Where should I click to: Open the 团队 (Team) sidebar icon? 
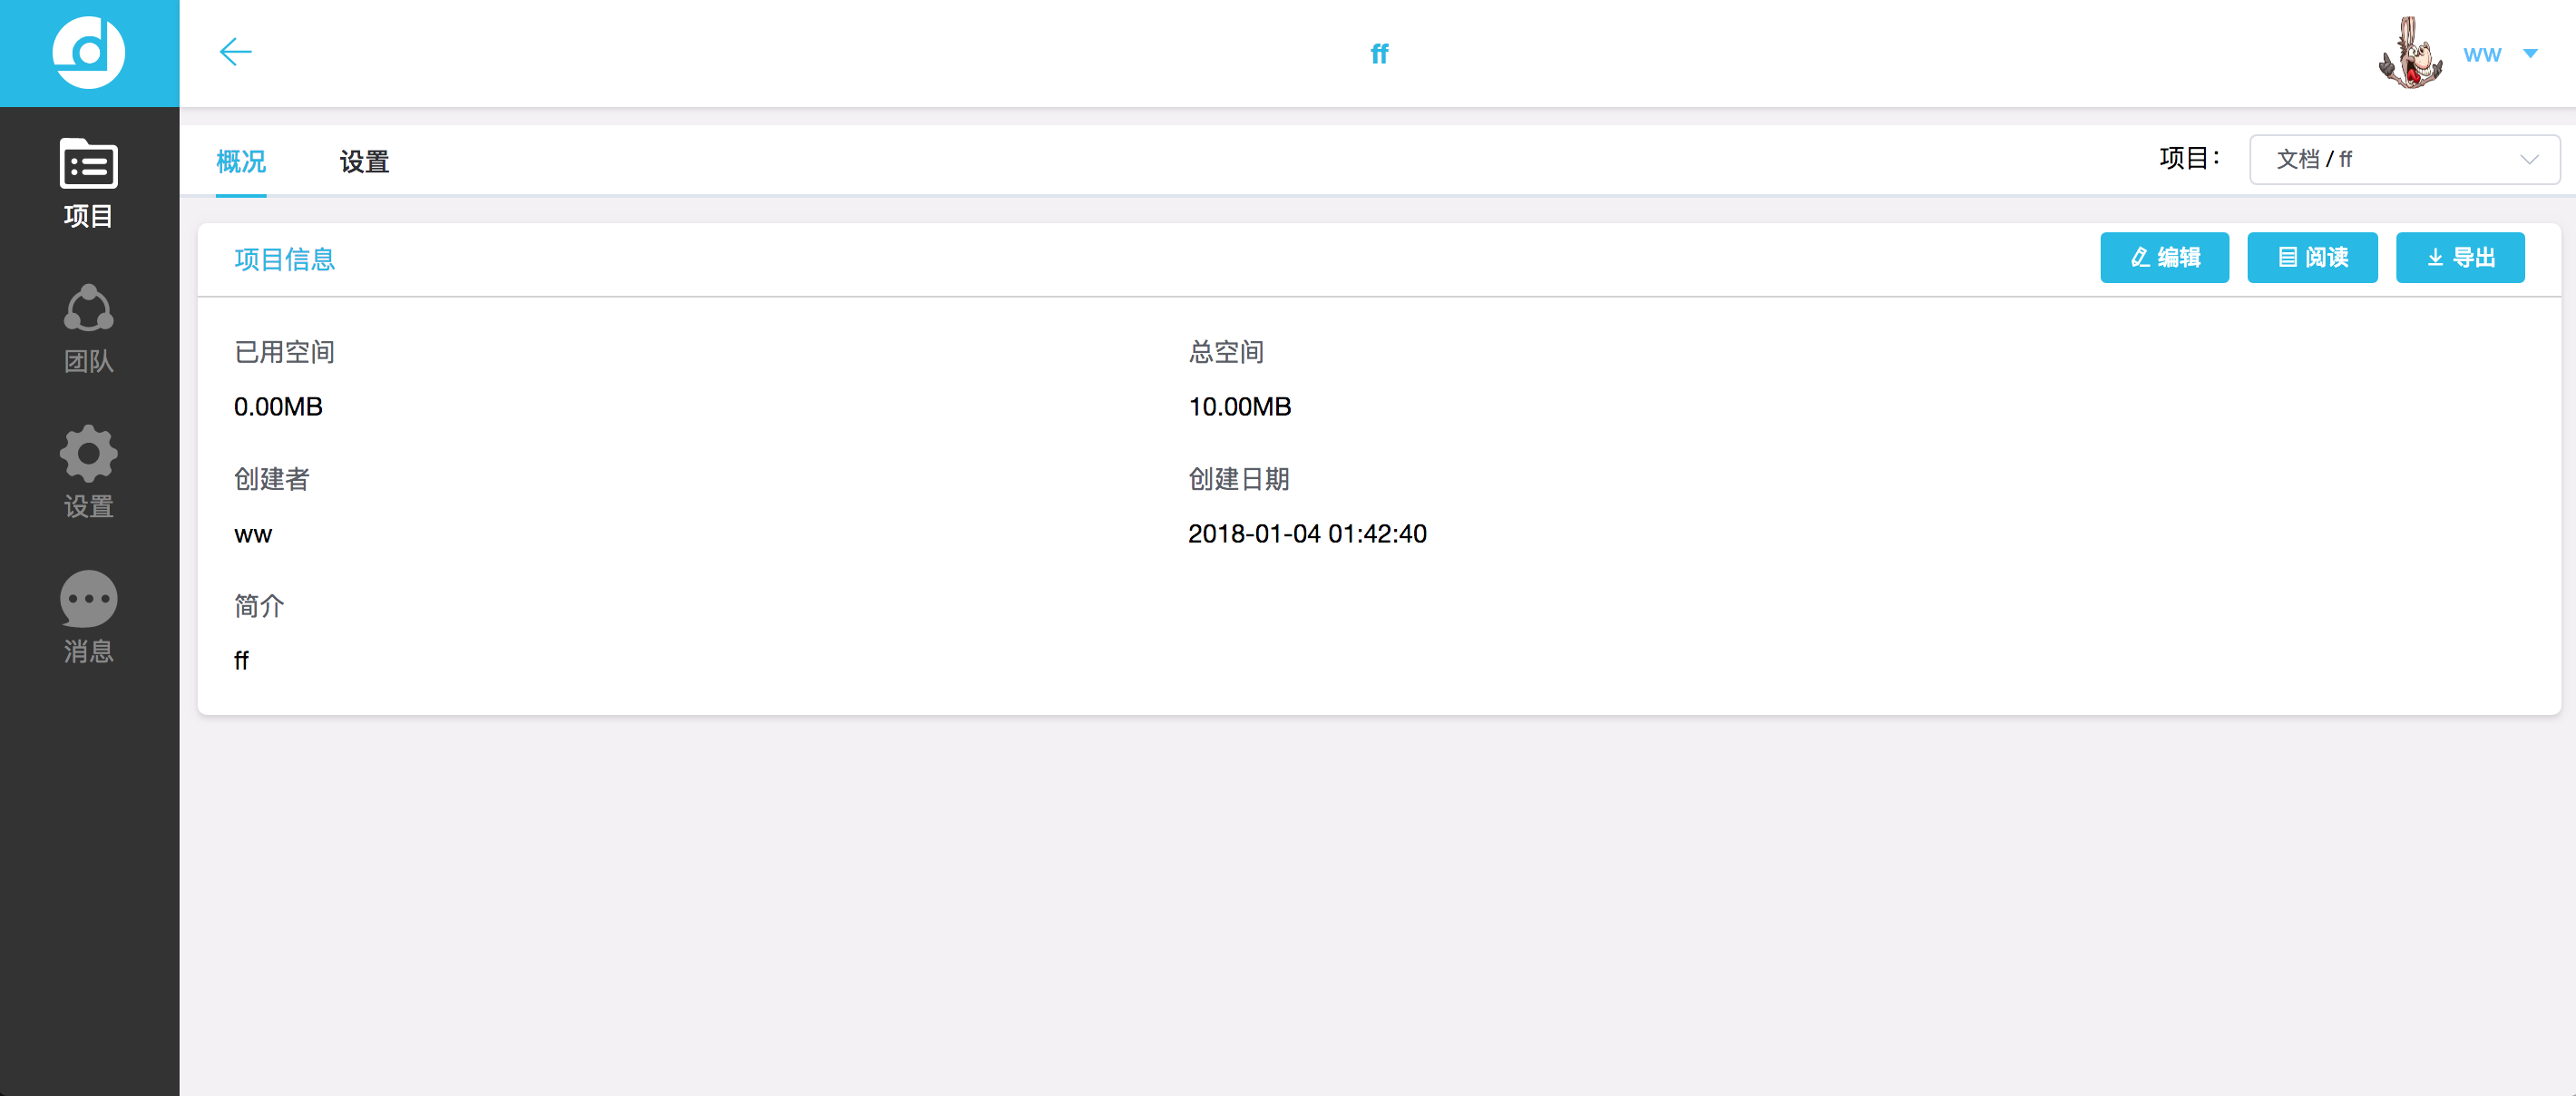pyautogui.click(x=88, y=328)
